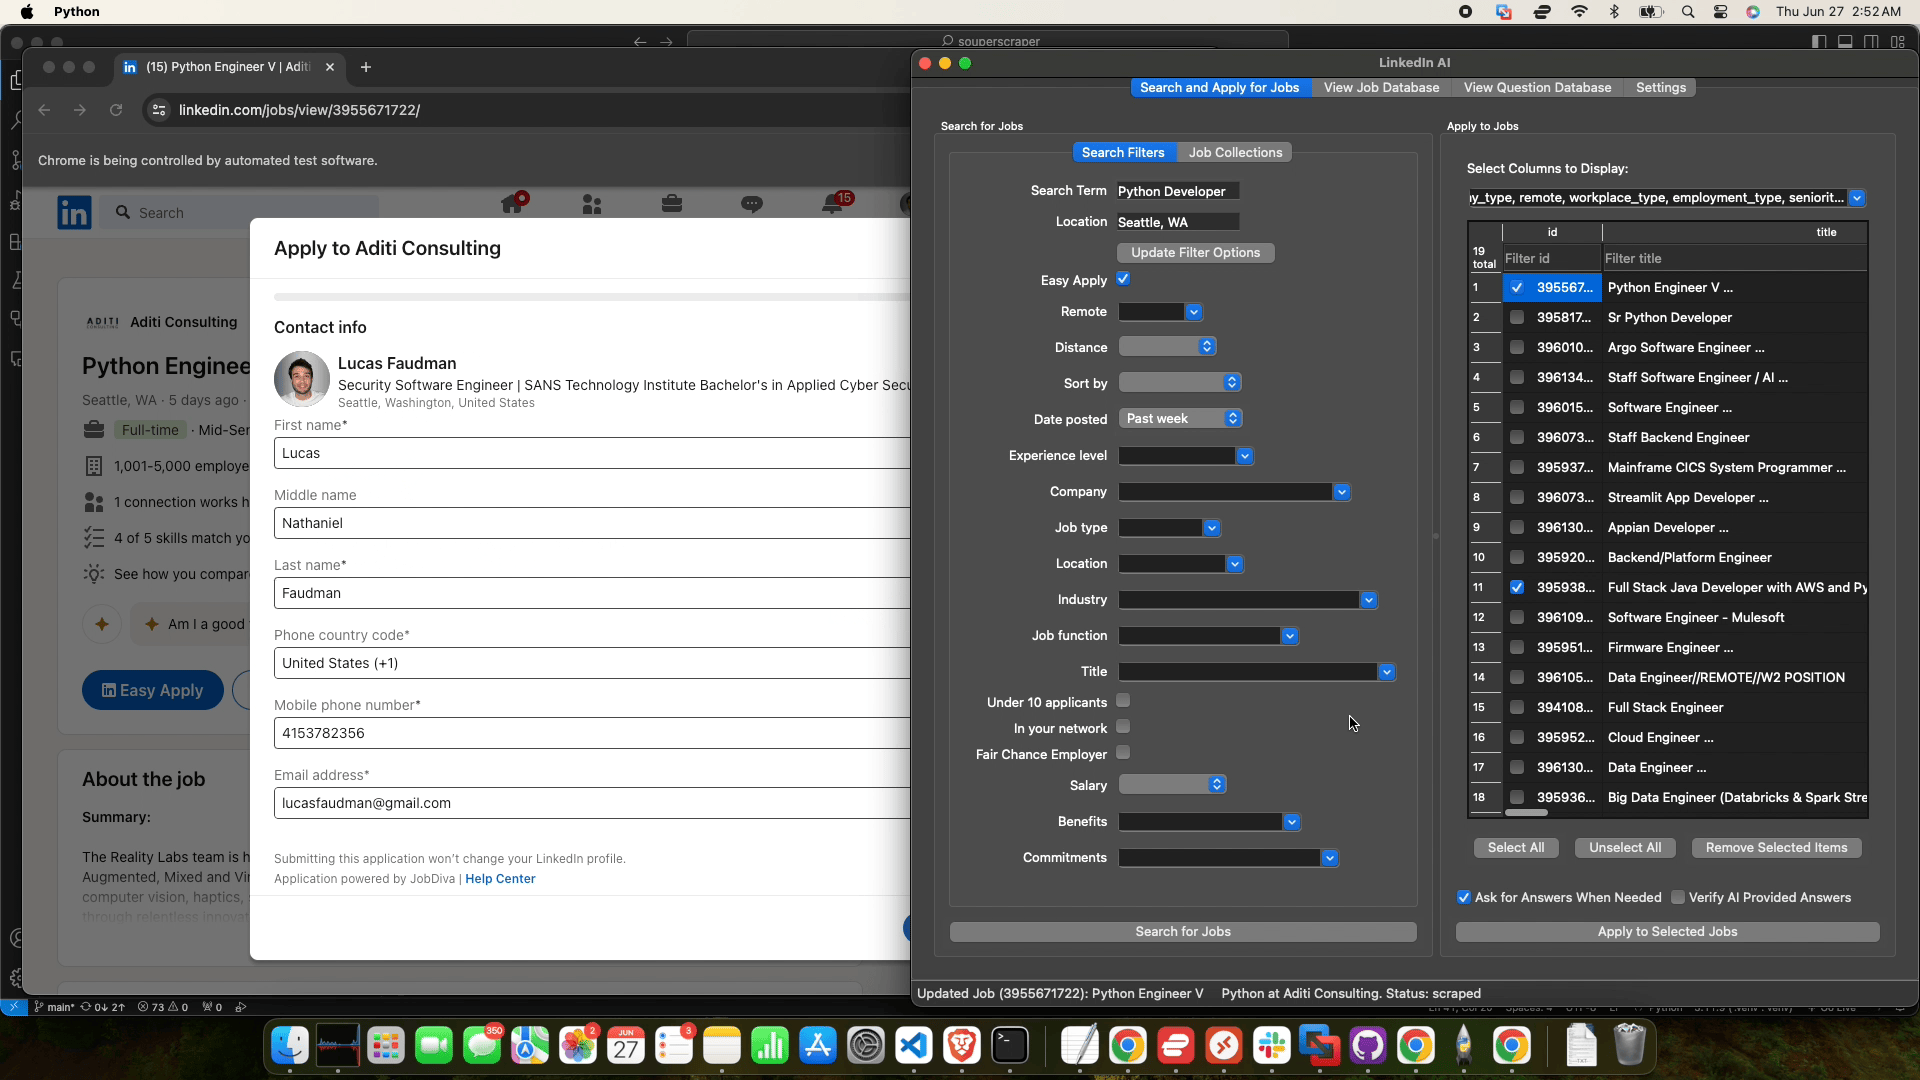
Task: Expand the Date posted dropdown
Action: coord(1181,419)
